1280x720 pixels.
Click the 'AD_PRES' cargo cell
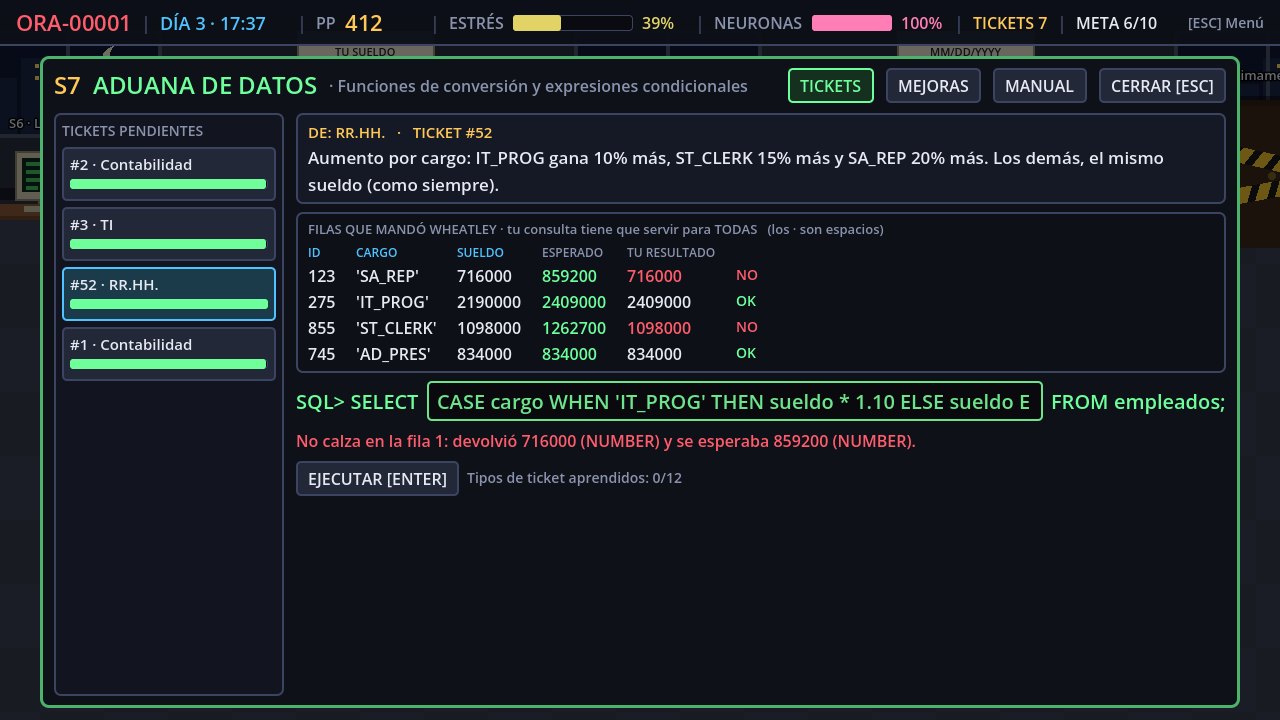393,354
